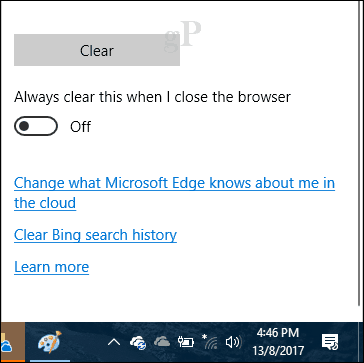
Task: Click the 13/8/2017 date in the tray
Action: coord(278,351)
